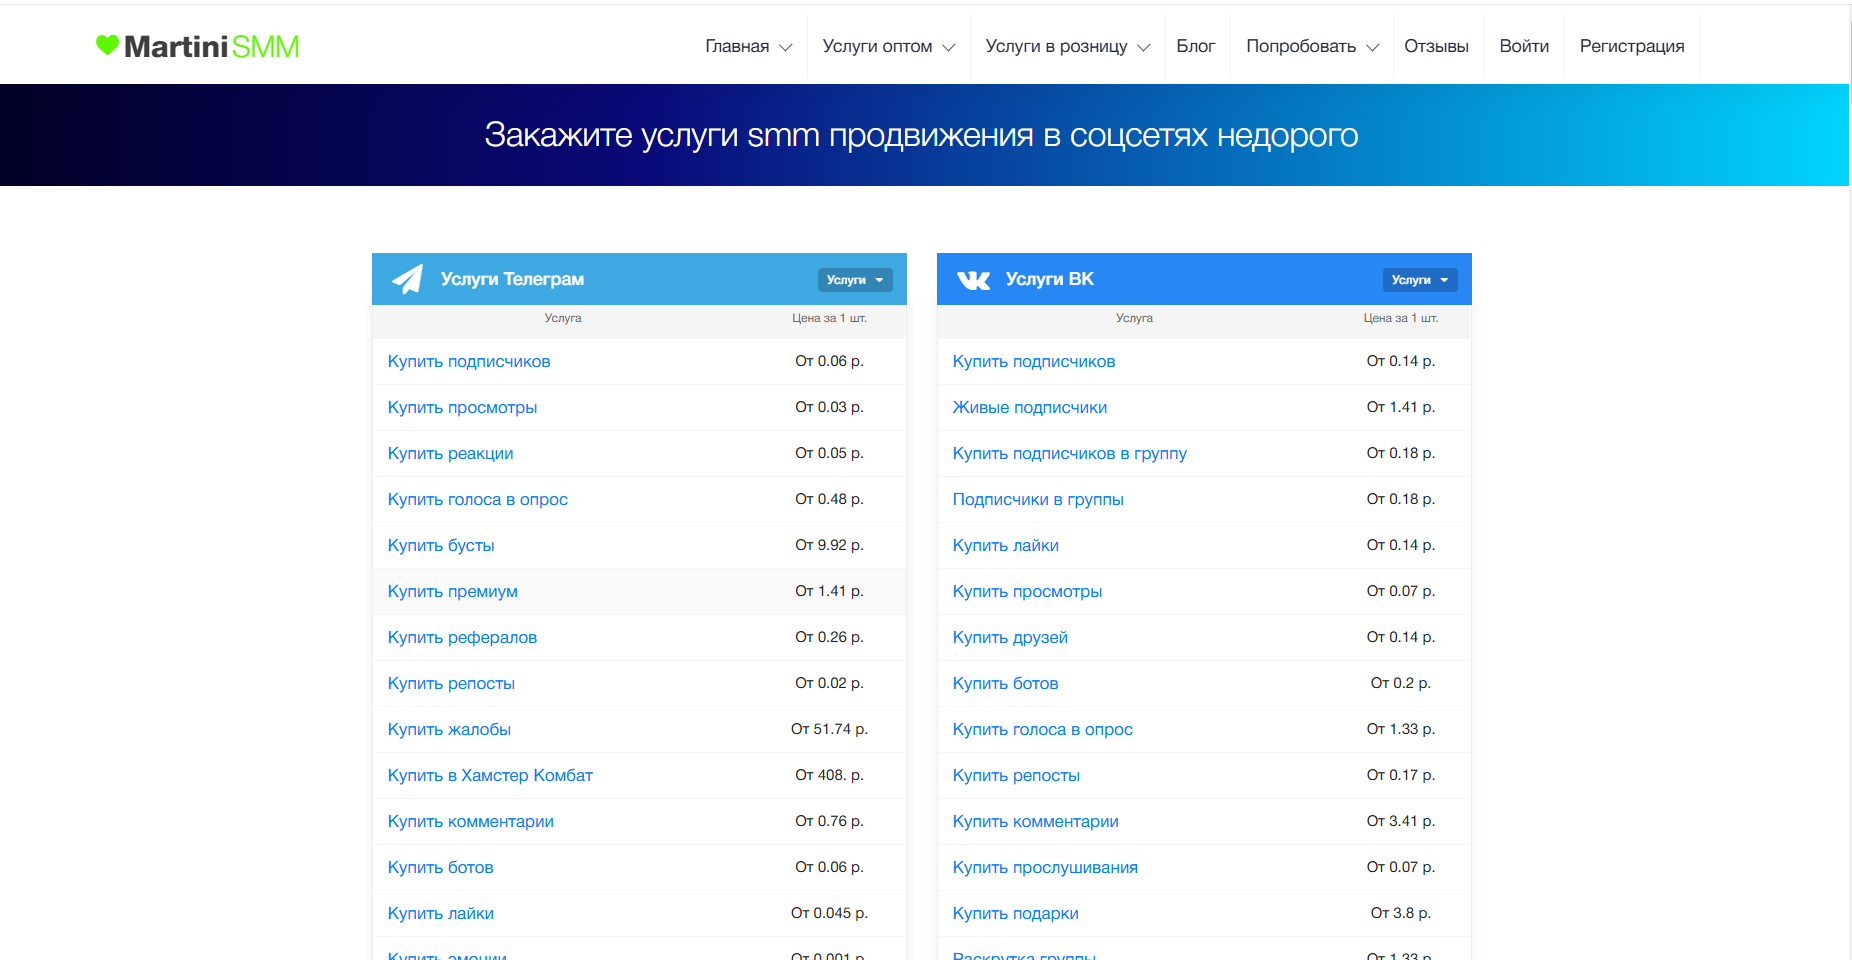The image size is (1852, 960).
Task: Open ВК Купить голоса в опрос link
Action: coord(1042,729)
